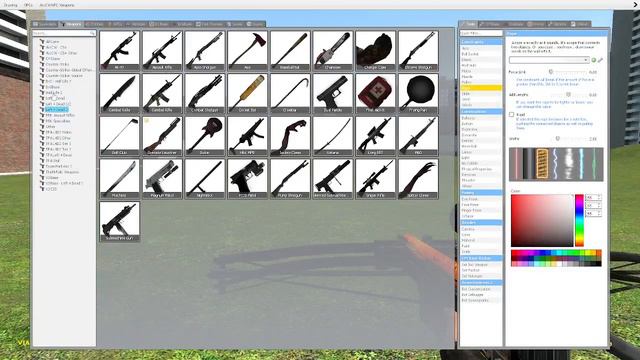This screenshot has width=640, height=360.
Task: Open the Spawnlists tab
Action: (45, 24)
